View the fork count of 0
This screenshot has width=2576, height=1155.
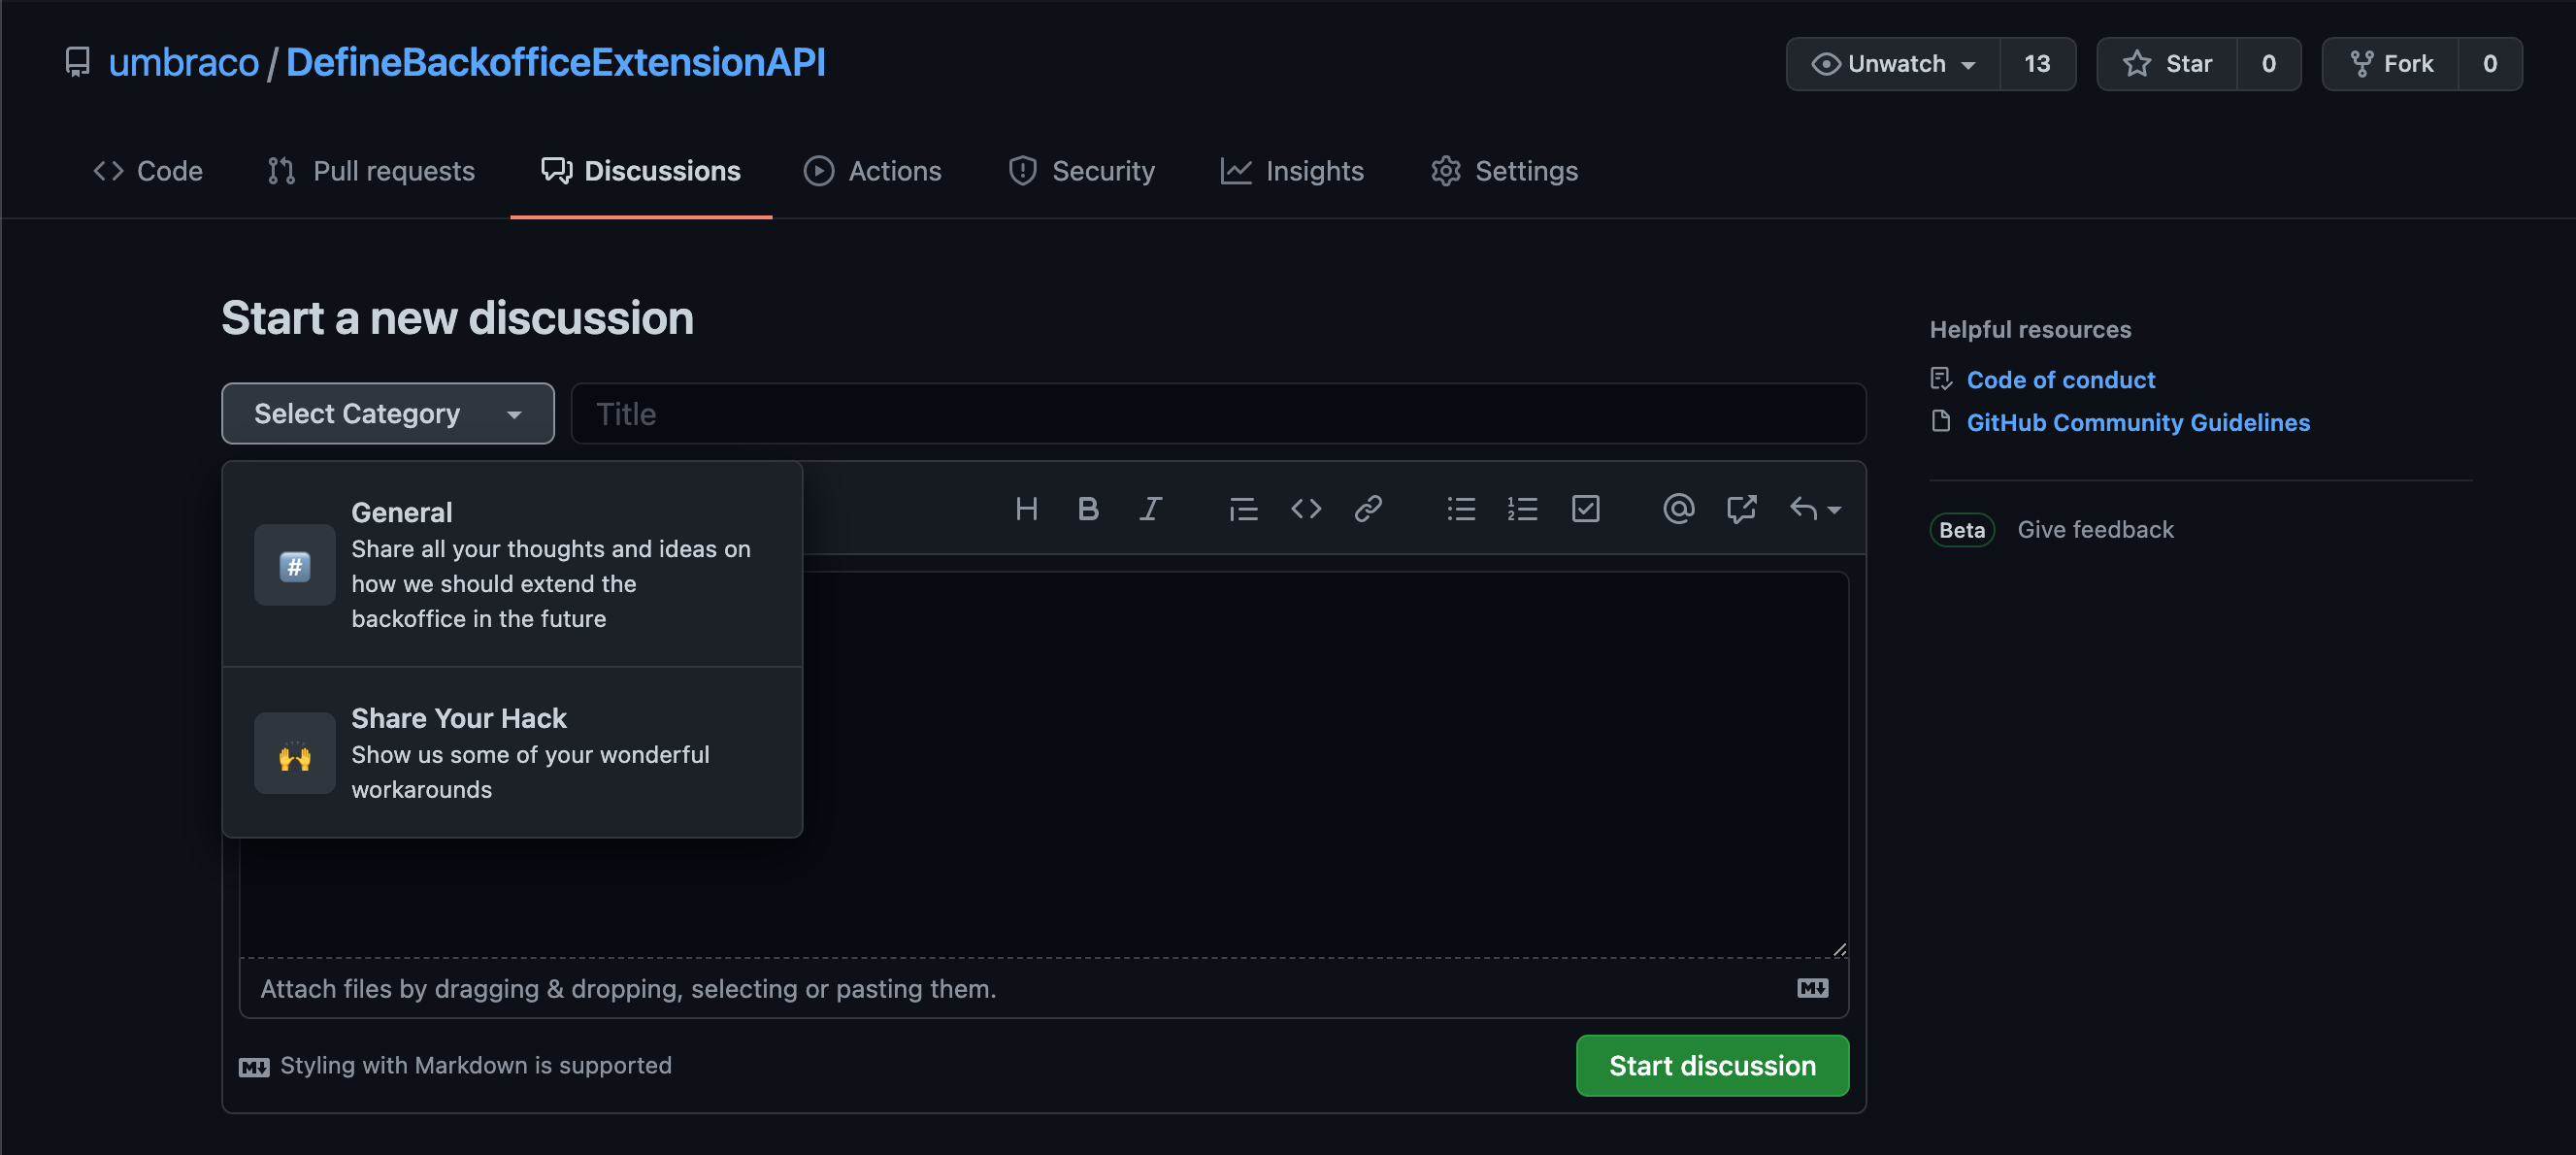2489,64
